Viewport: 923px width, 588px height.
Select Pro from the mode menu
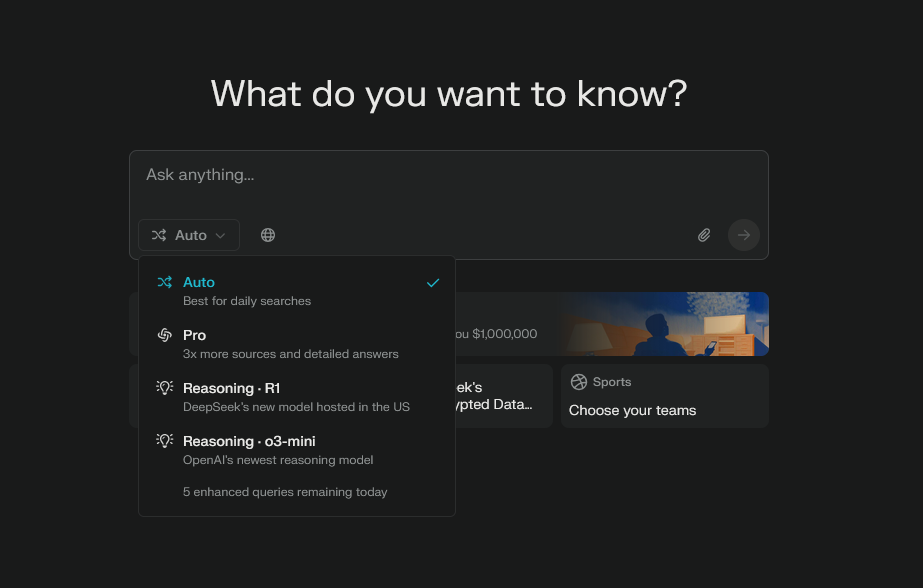tap(290, 344)
